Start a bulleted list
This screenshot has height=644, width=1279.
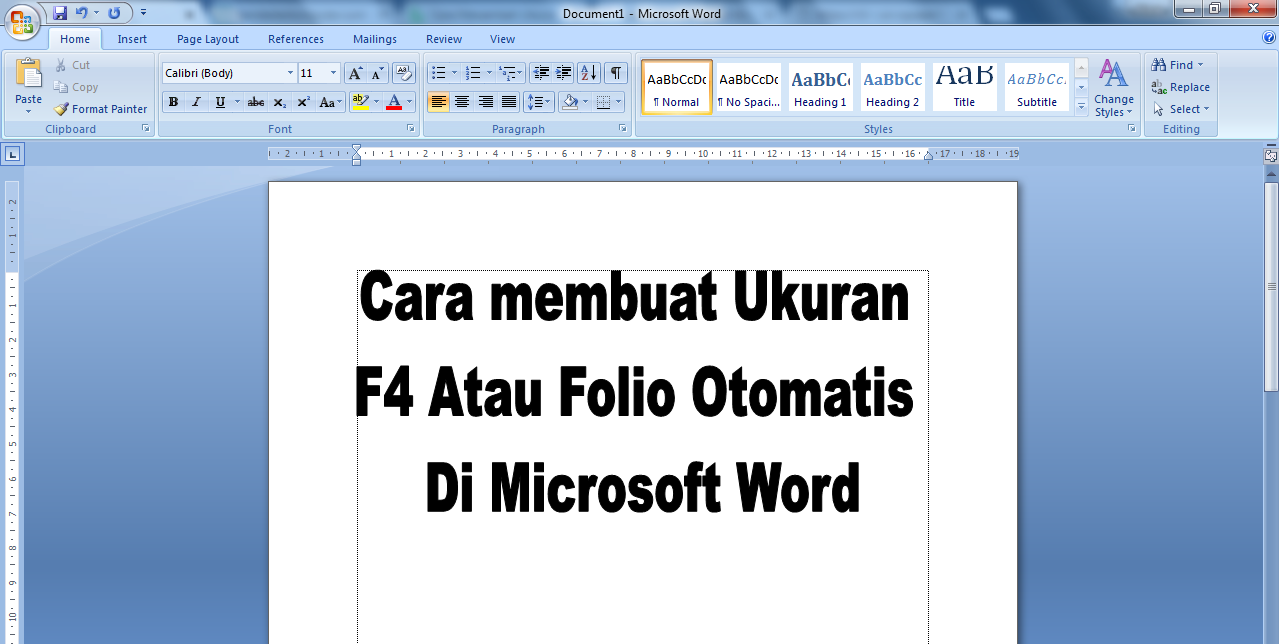pyautogui.click(x=437, y=73)
